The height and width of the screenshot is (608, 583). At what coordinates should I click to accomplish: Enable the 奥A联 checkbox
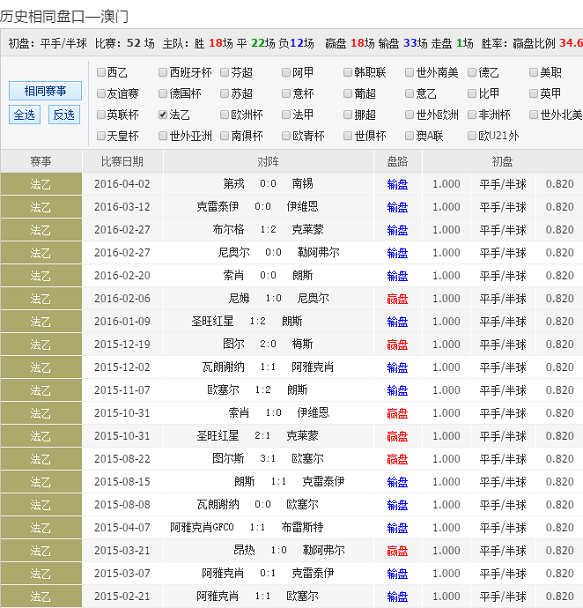pos(409,135)
